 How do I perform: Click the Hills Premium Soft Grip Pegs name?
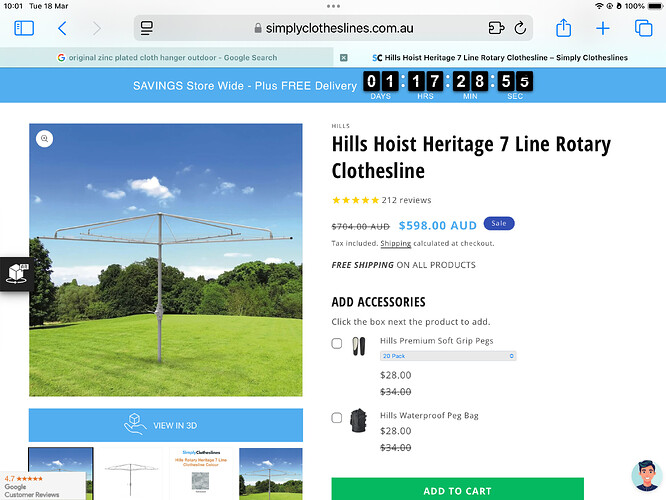click(437, 341)
